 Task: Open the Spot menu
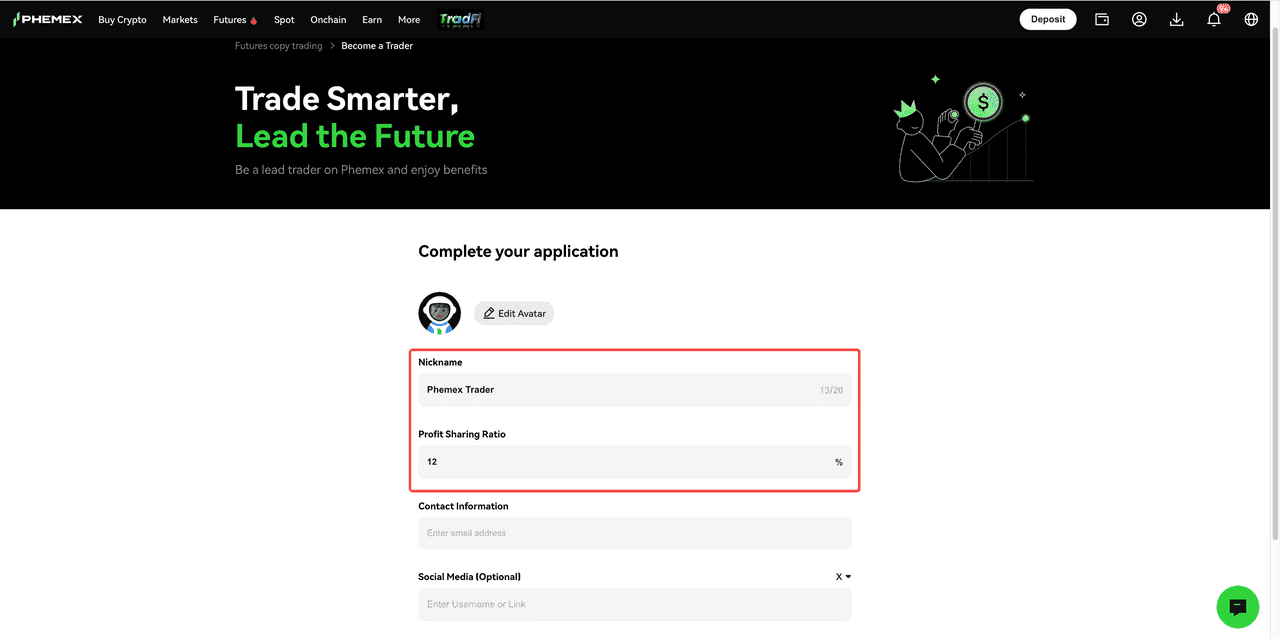(284, 20)
